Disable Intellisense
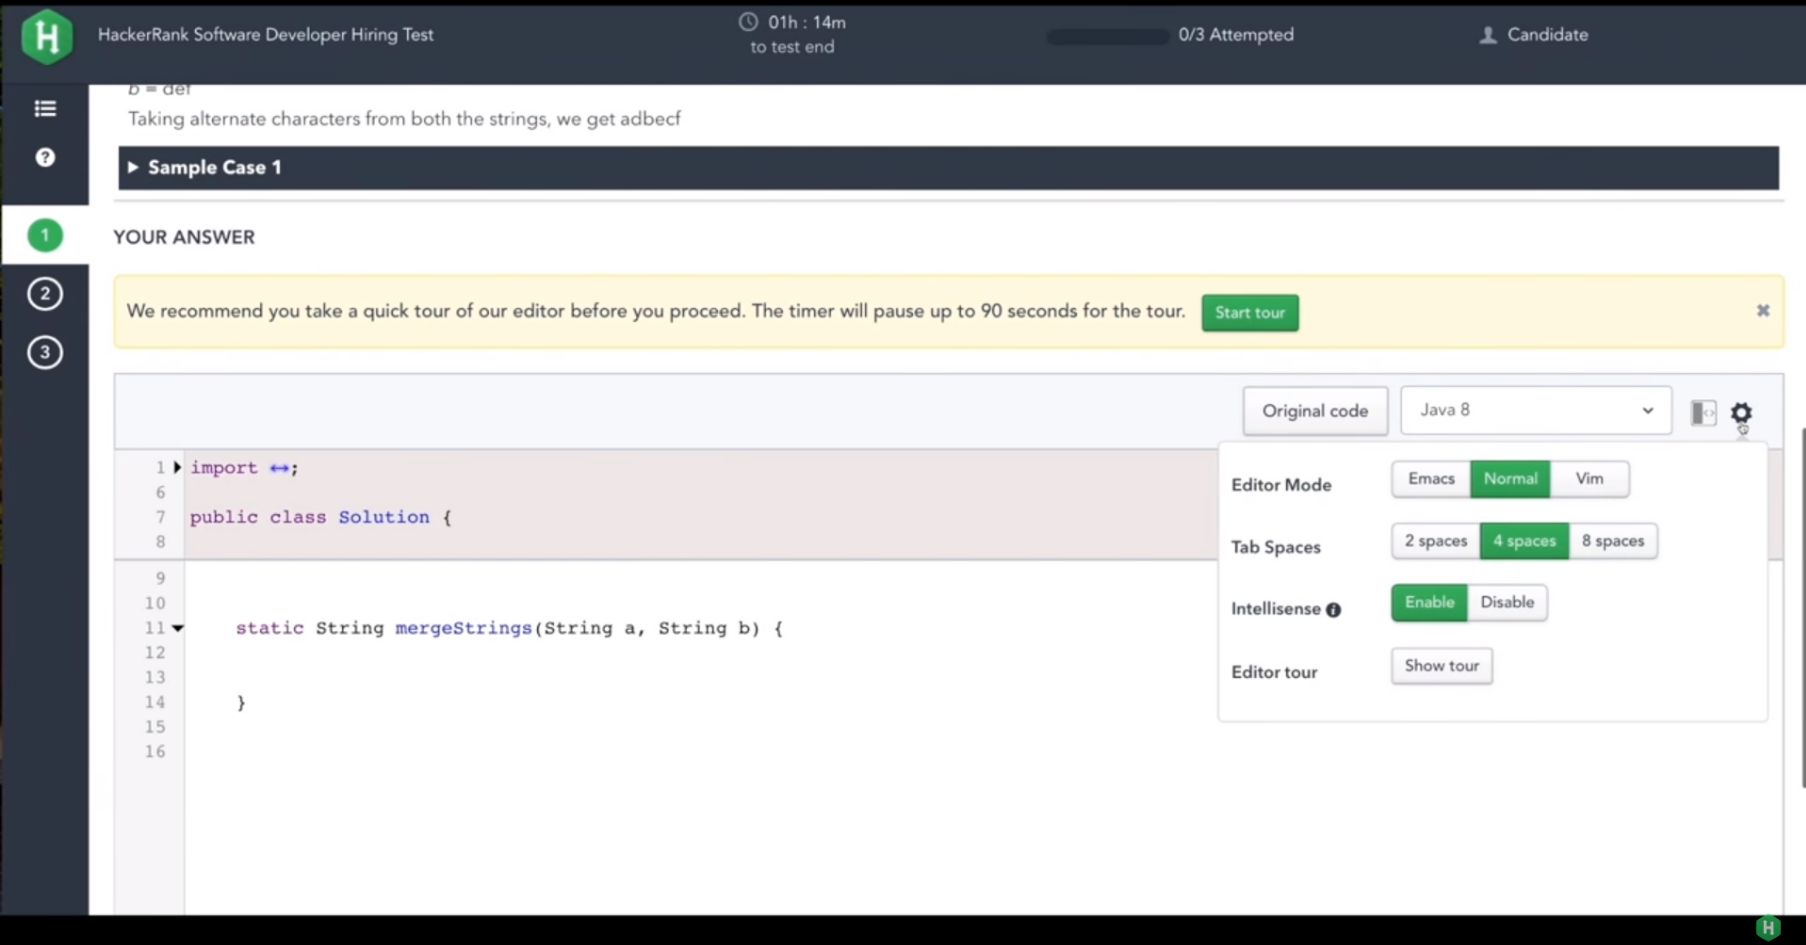The width and height of the screenshot is (1806, 945). pos(1507,602)
